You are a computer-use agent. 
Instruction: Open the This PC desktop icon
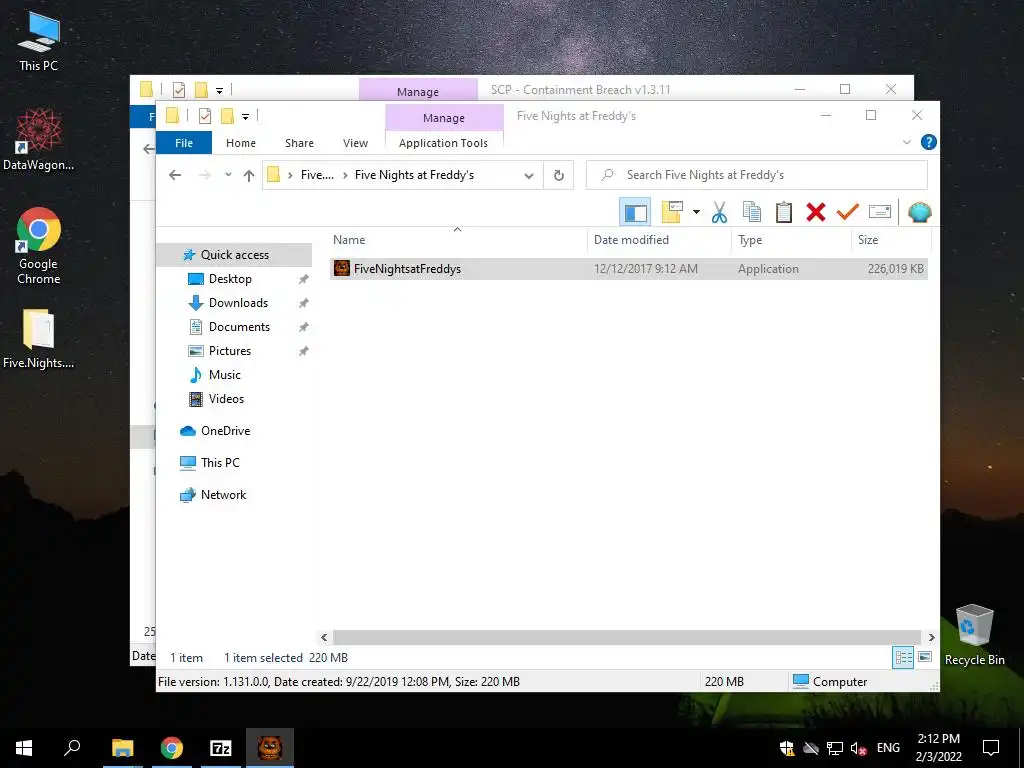pos(39,42)
